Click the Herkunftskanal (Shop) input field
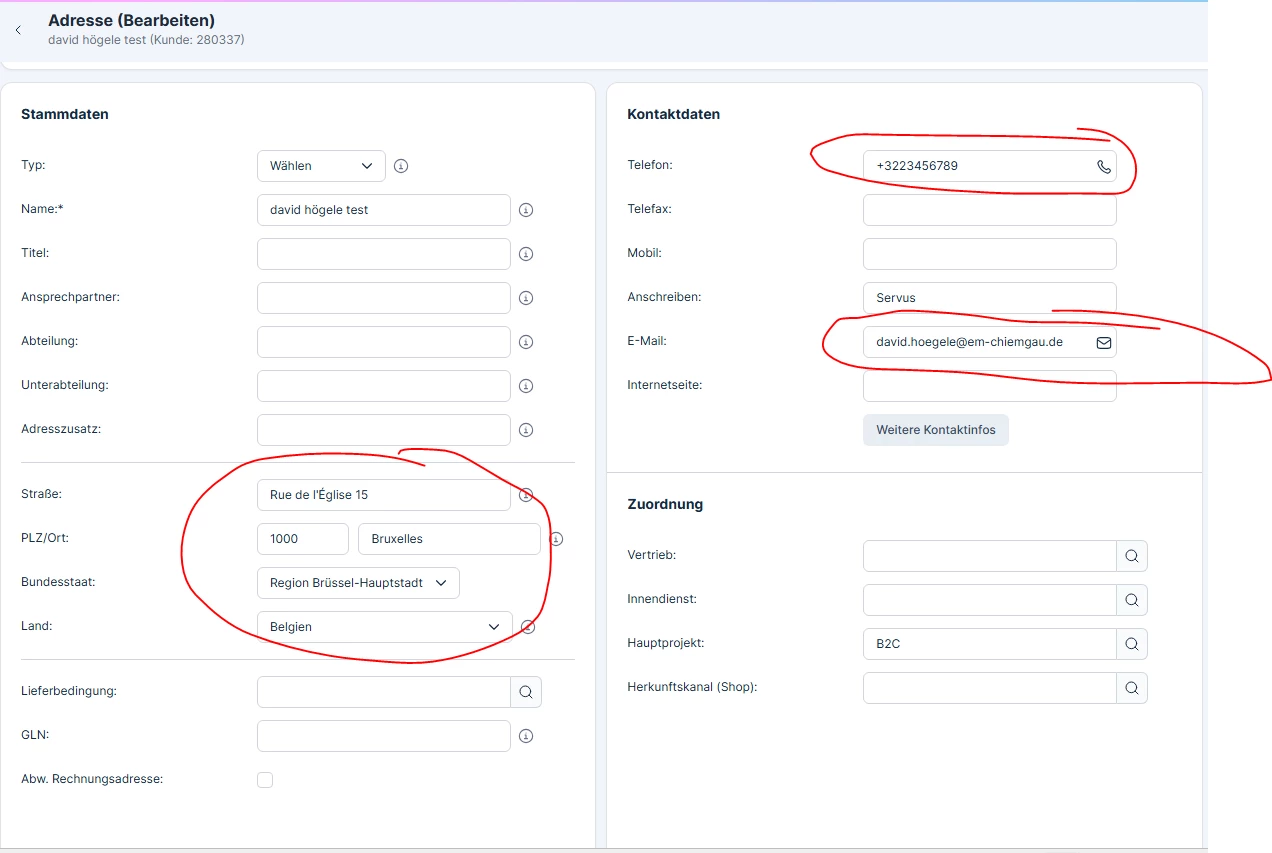The width and height of the screenshot is (1272, 853). (990, 688)
